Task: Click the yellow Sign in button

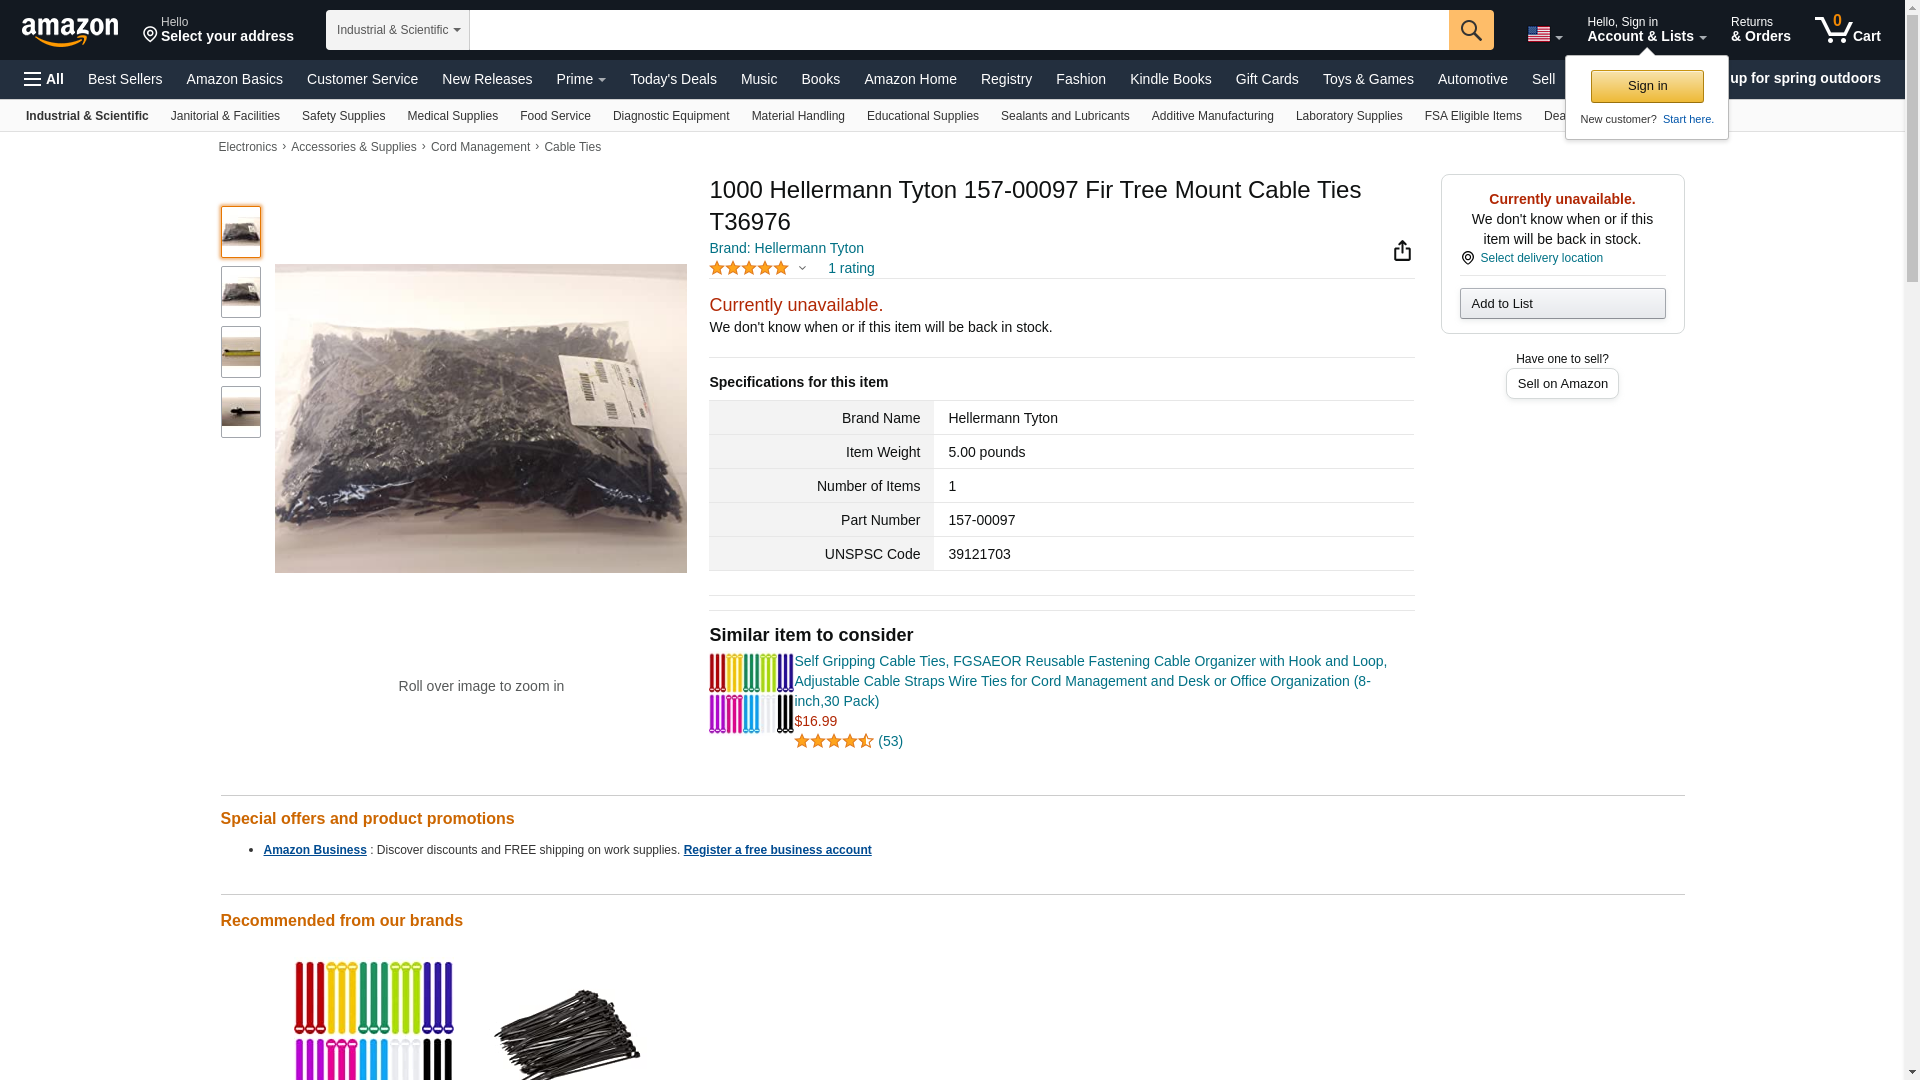Action: click(x=1647, y=86)
